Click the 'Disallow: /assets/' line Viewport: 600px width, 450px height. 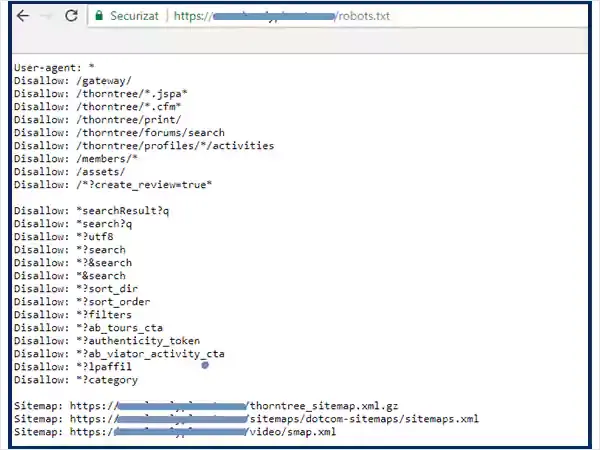70,172
